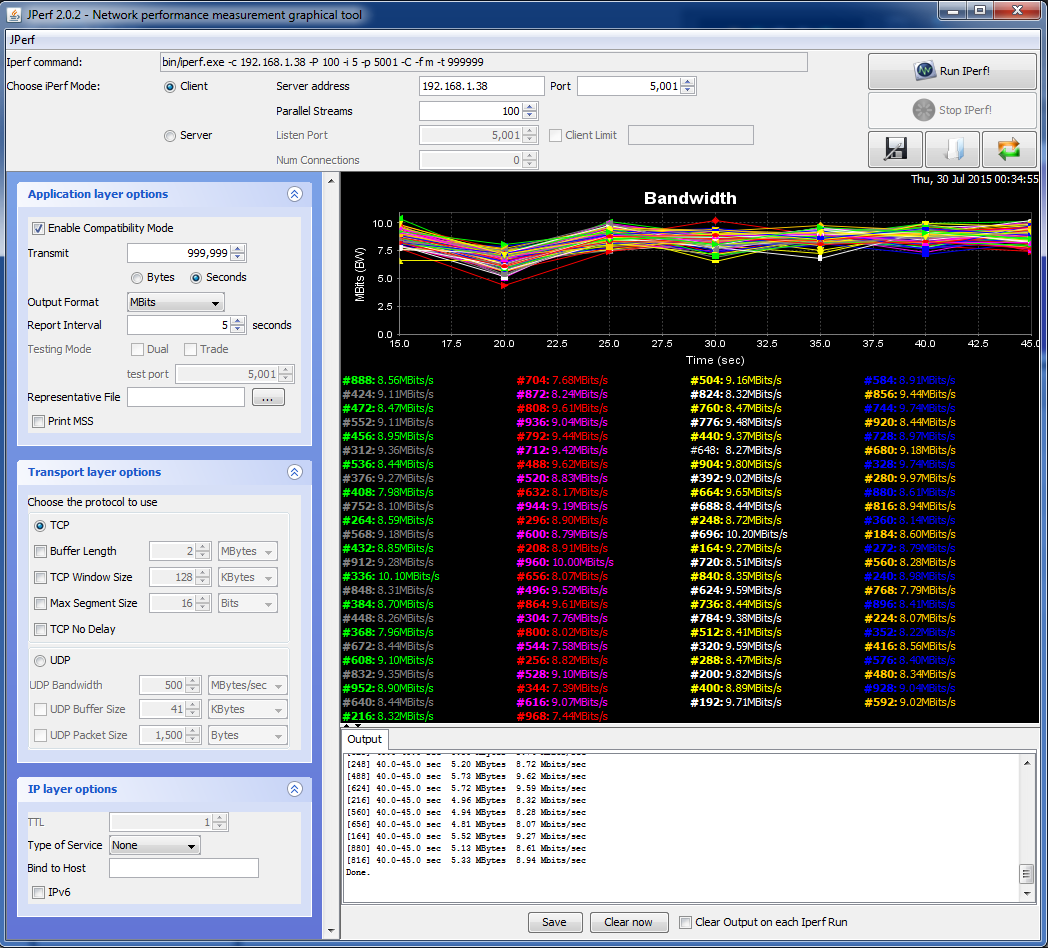Click the Clear now button
This screenshot has width=1048, height=948.
[x=629, y=922]
